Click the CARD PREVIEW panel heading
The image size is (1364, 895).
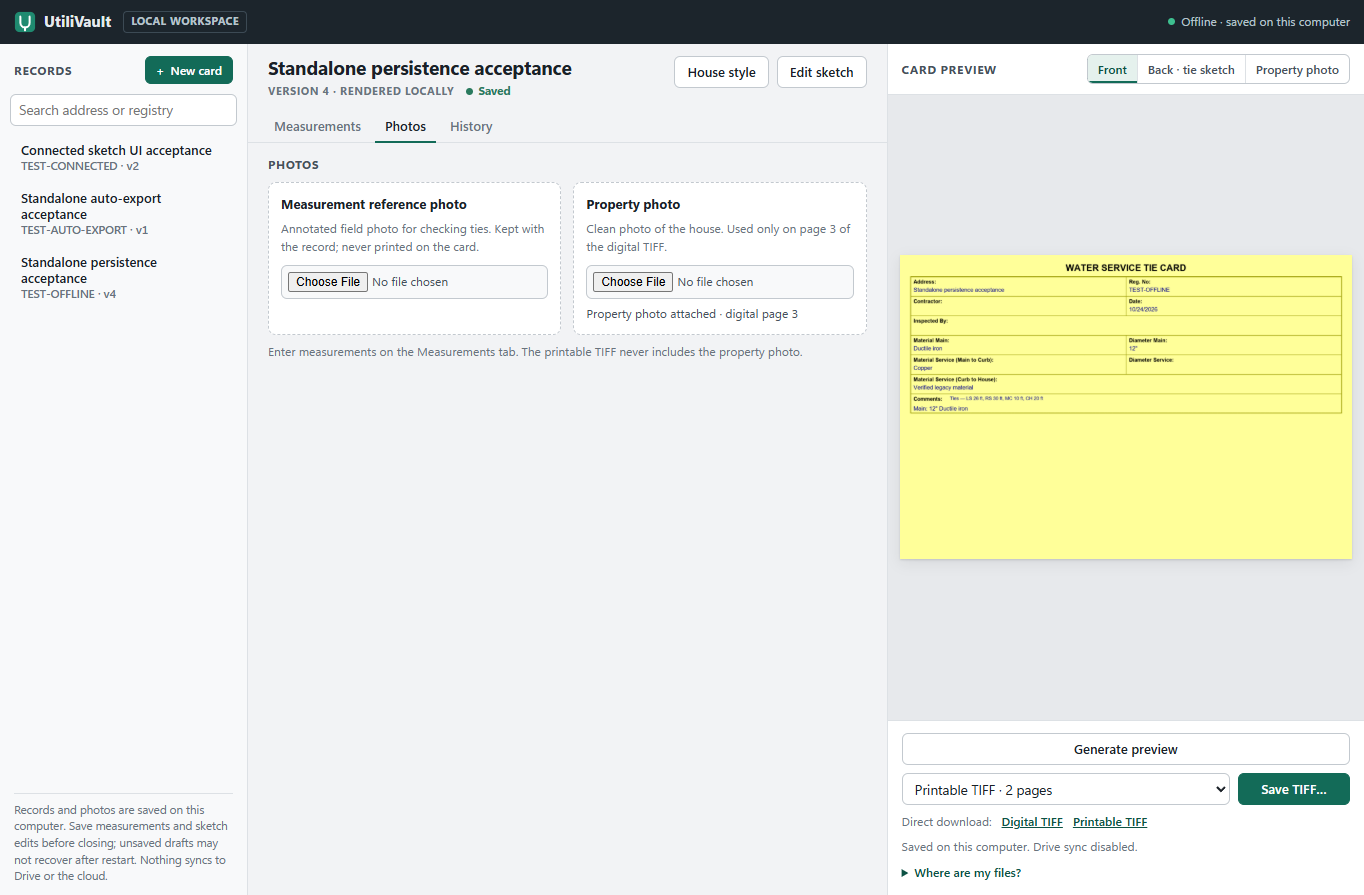pyautogui.click(x=949, y=70)
